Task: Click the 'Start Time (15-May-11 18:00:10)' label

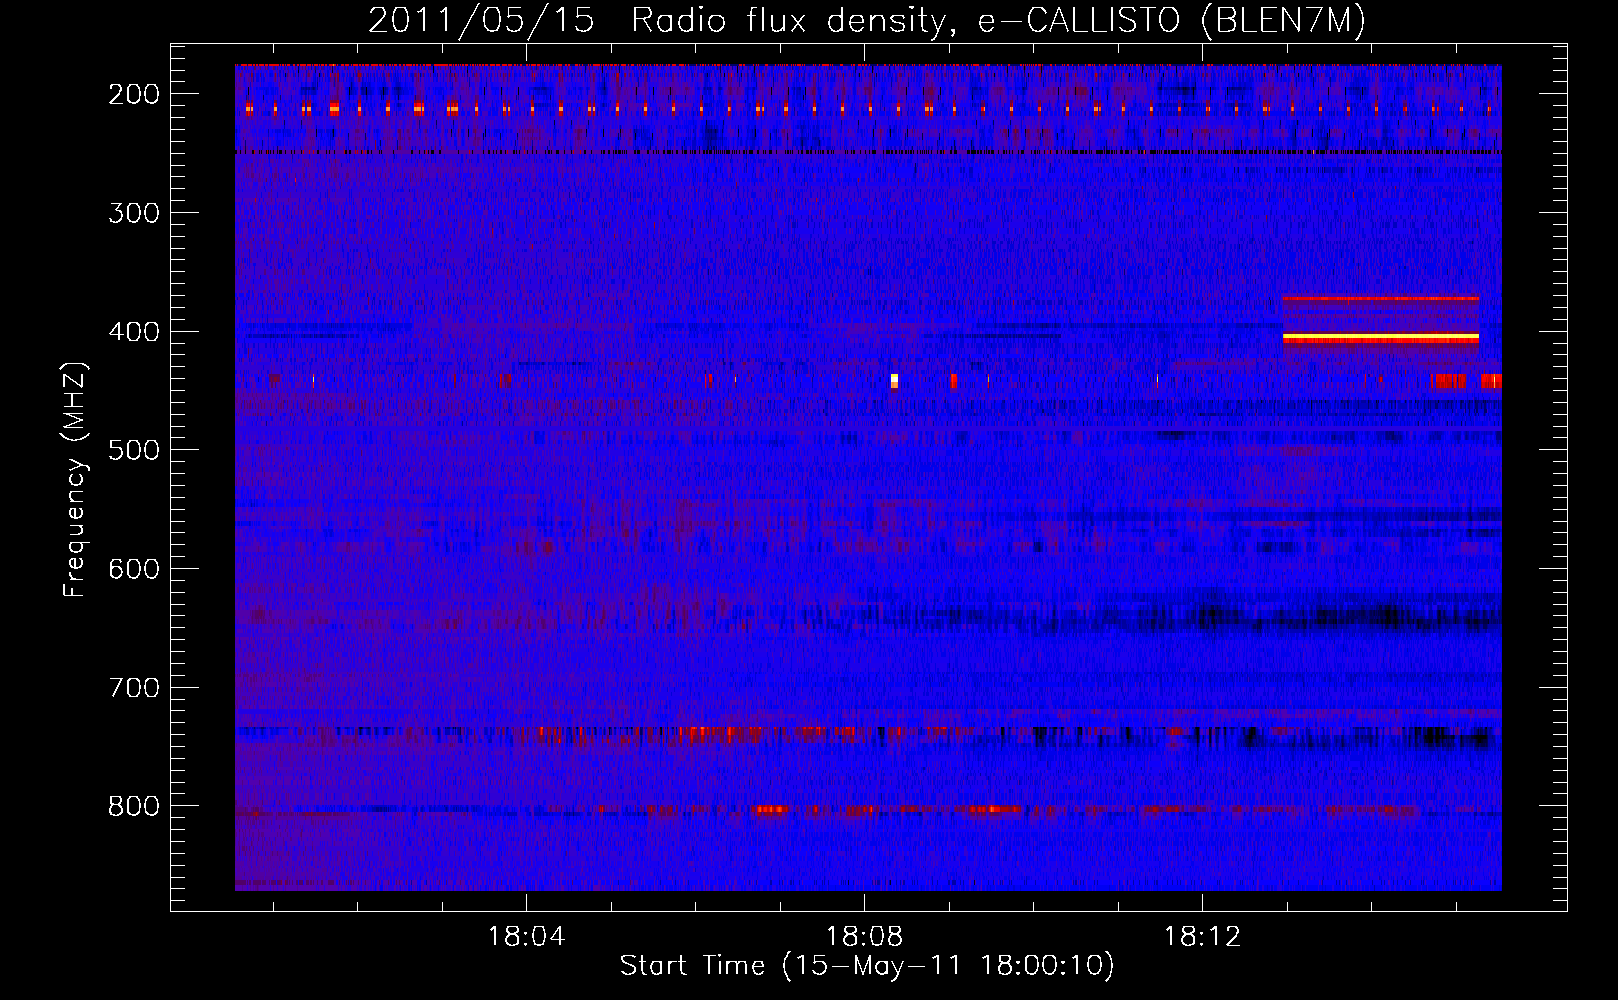Action: pyautogui.click(x=867, y=966)
